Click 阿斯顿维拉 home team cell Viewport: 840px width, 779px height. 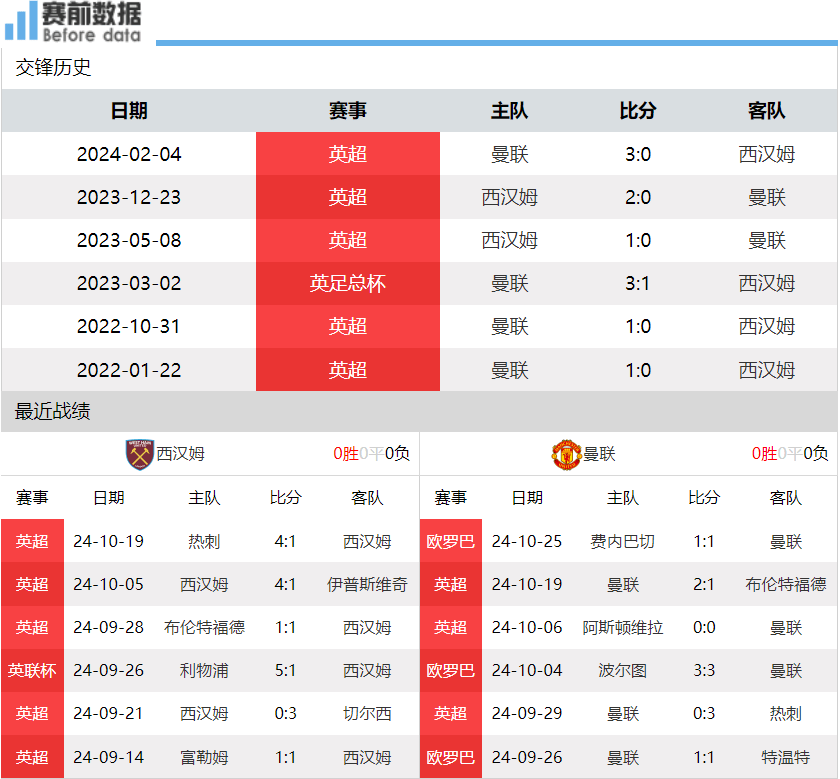pos(622,627)
